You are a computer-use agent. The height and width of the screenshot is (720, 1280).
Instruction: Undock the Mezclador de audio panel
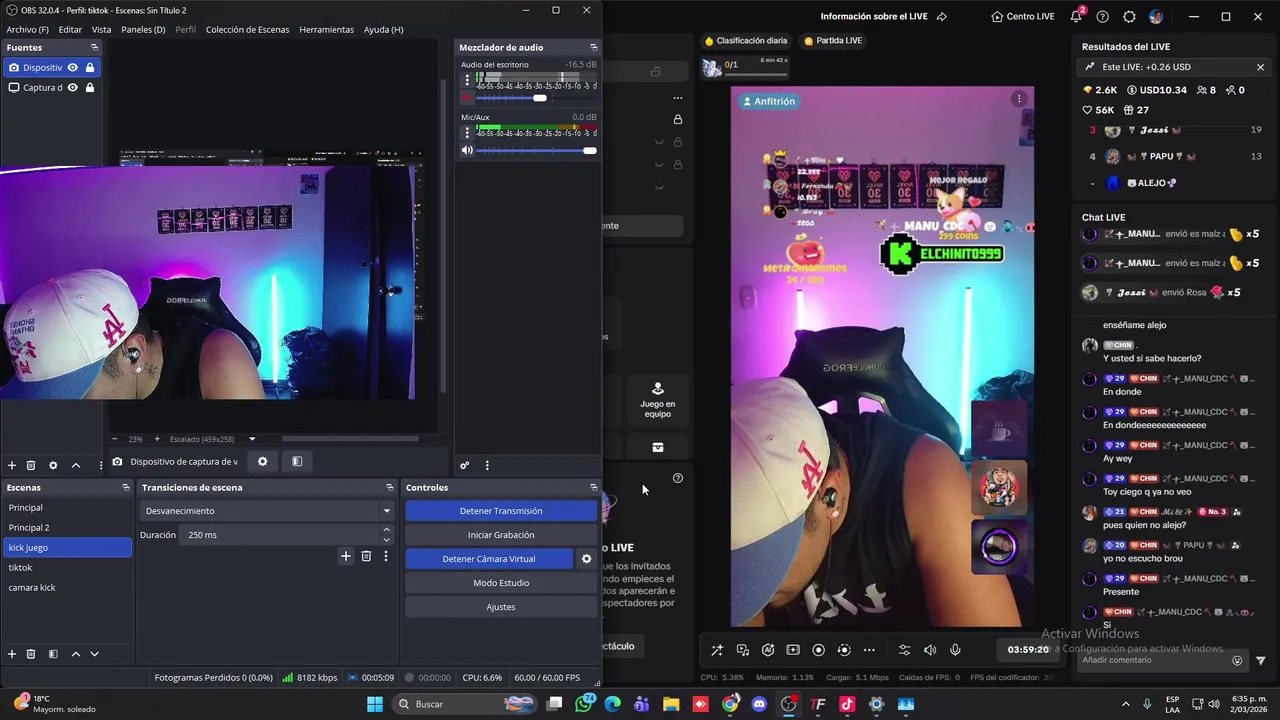(593, 47)
